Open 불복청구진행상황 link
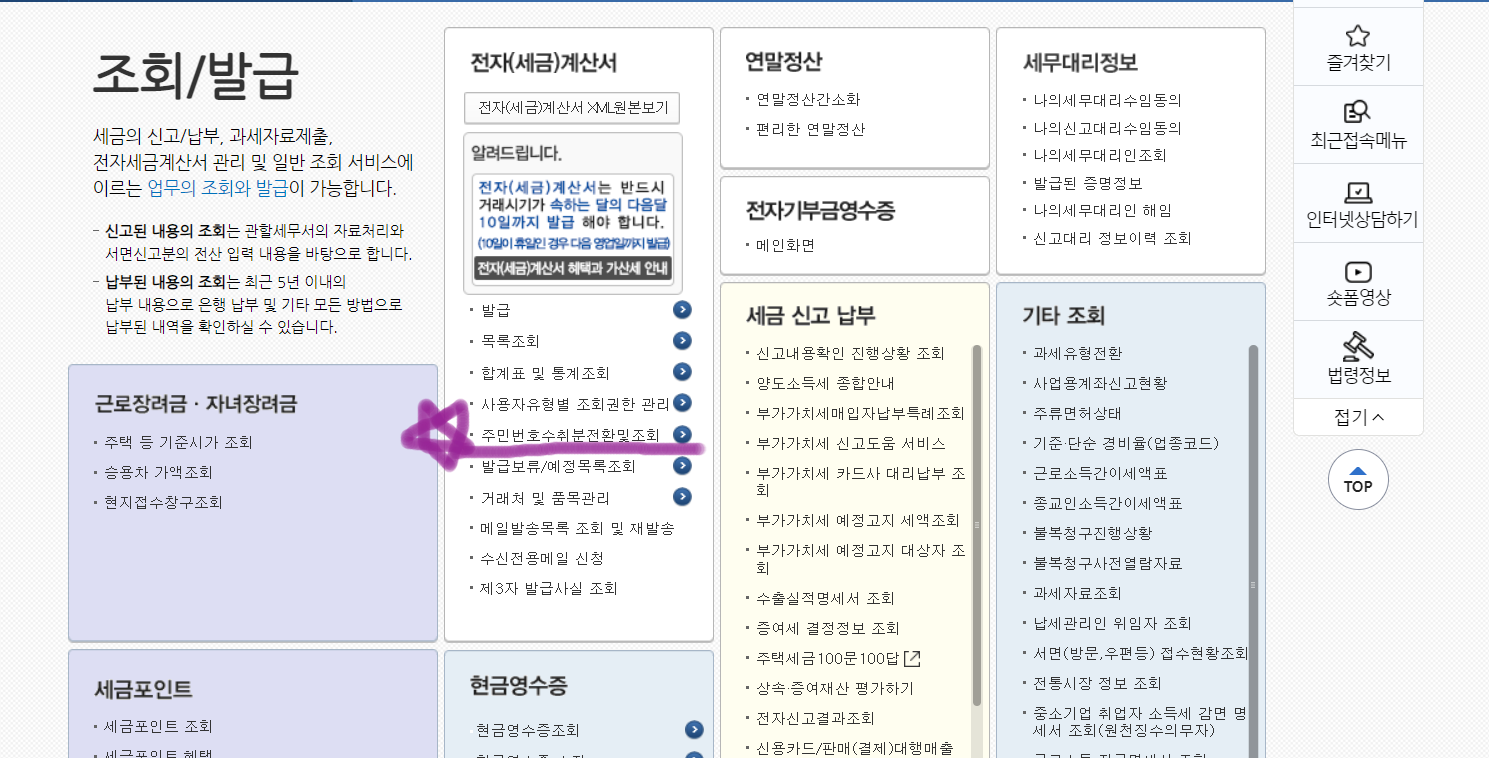1489x758 pixels. 1093,533
